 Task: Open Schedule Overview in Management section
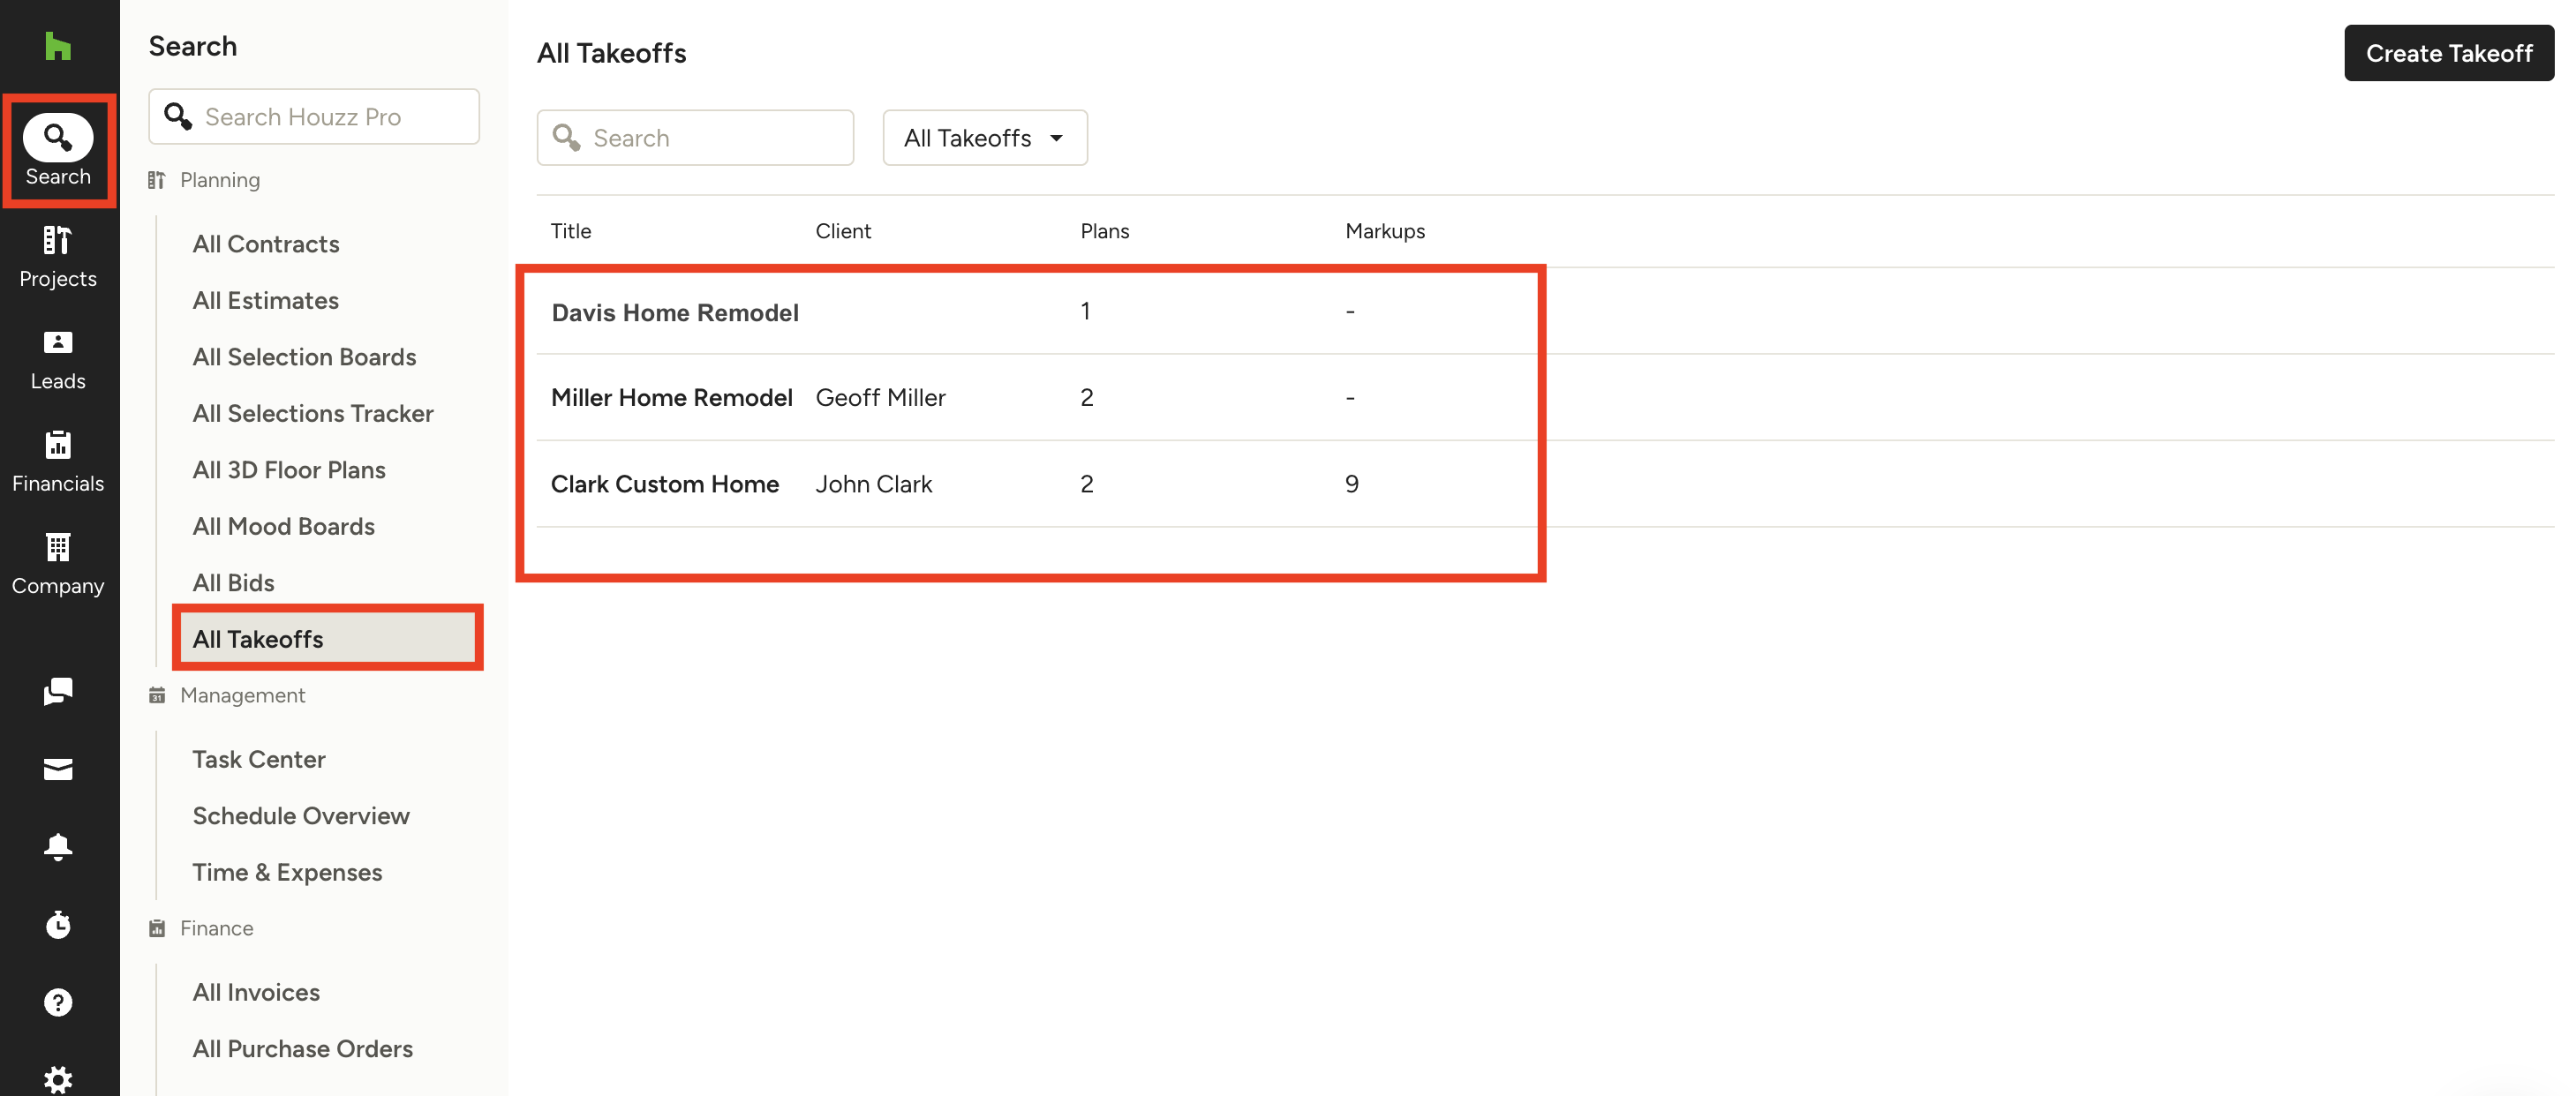300,816
